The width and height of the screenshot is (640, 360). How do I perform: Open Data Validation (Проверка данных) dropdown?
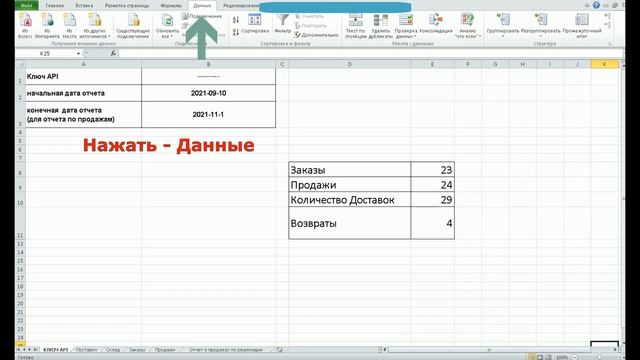(406, 26)
